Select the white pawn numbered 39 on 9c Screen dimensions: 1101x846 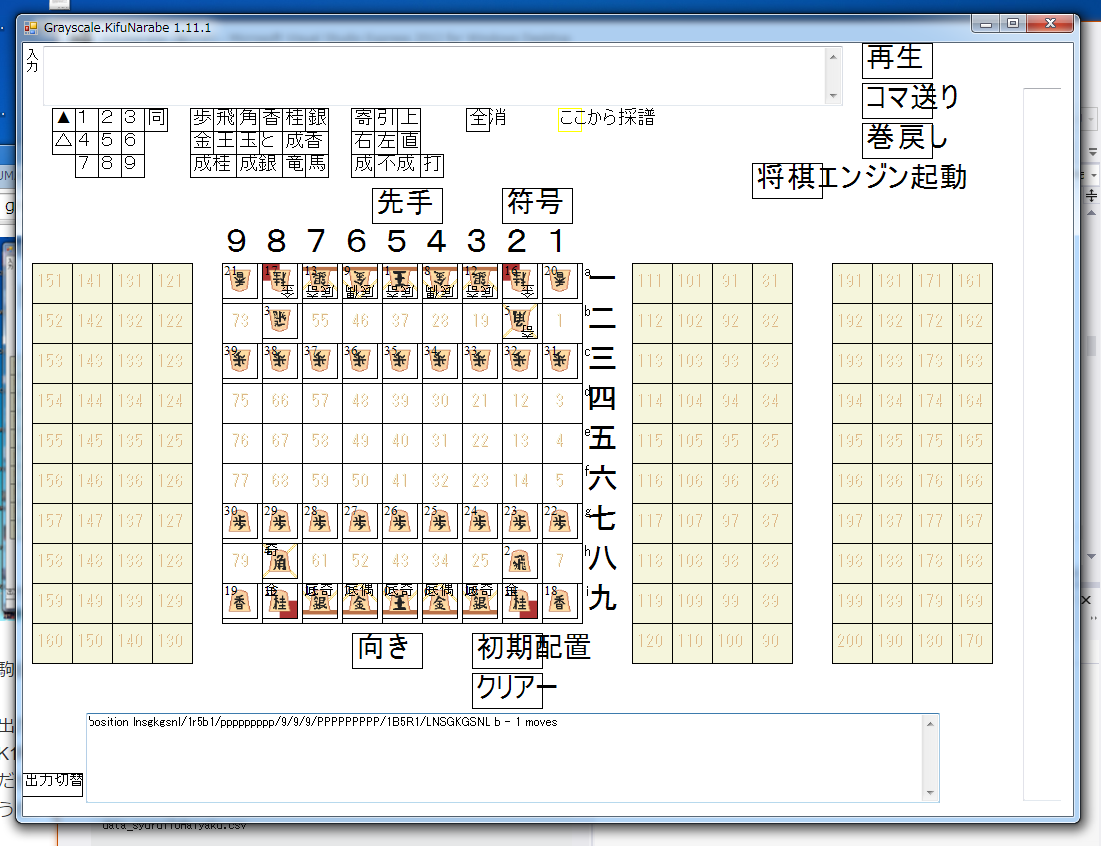point(240,361)
